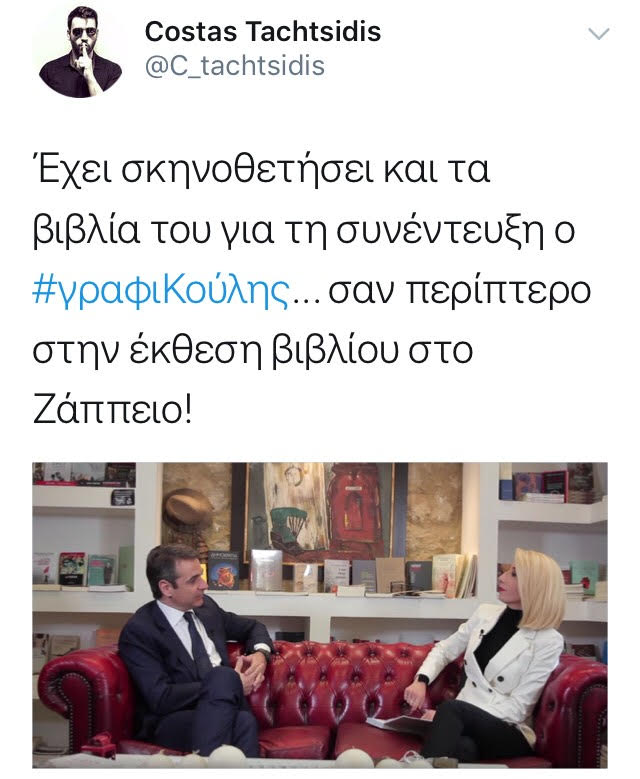Open the #γραφιΚούλης hashtag

[x=160, y=291]
